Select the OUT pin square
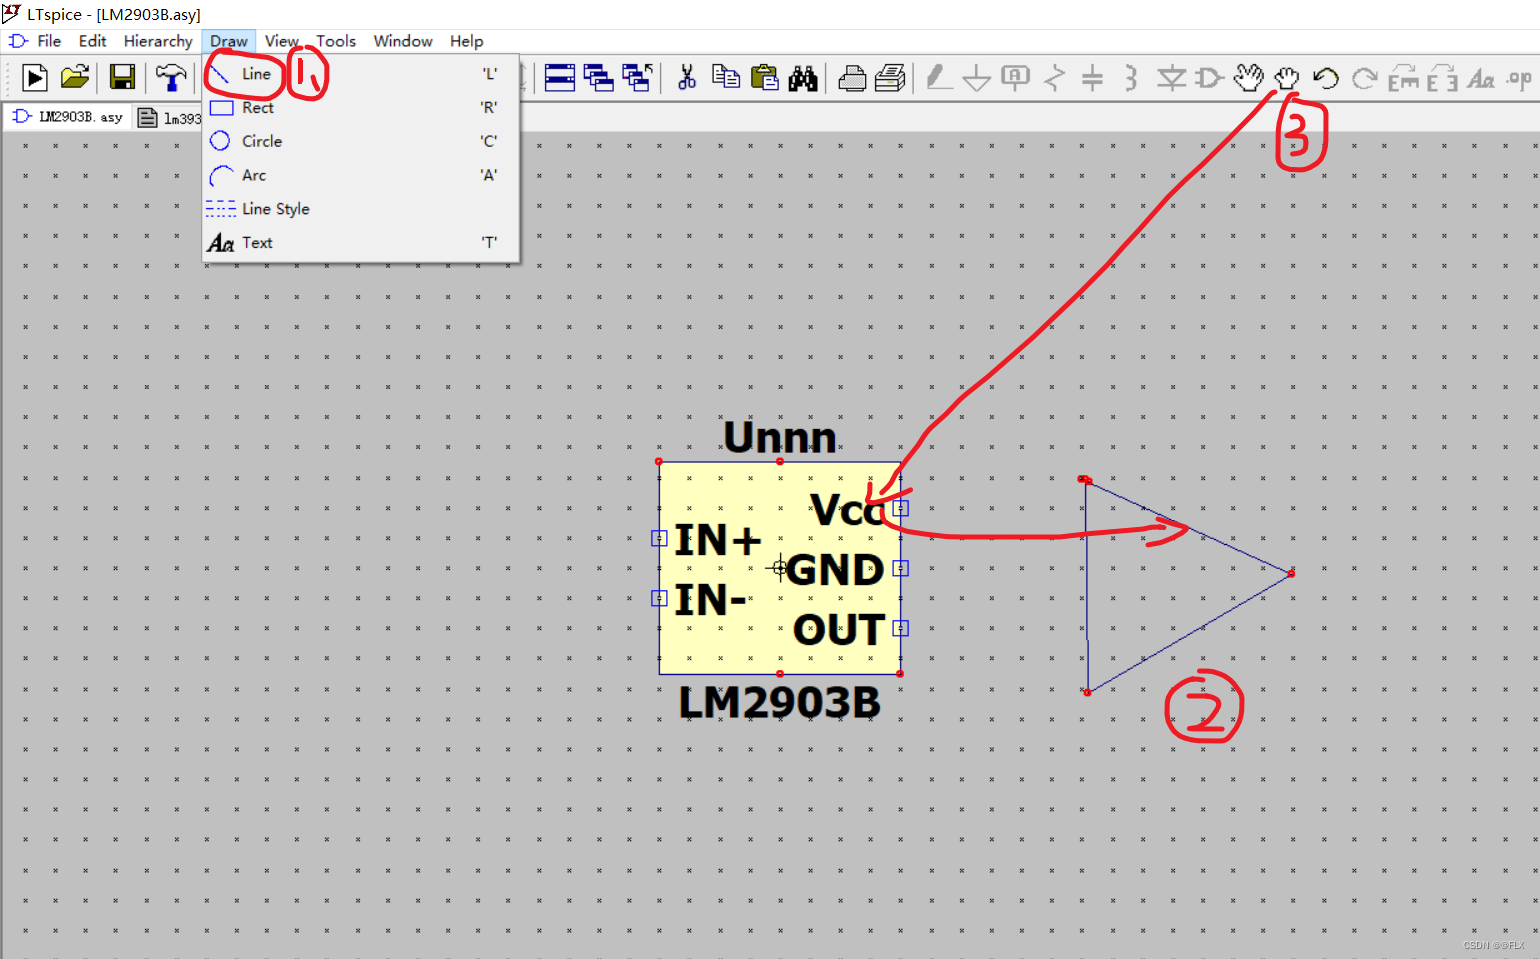The image size is (1540, 959). point(900,628)
